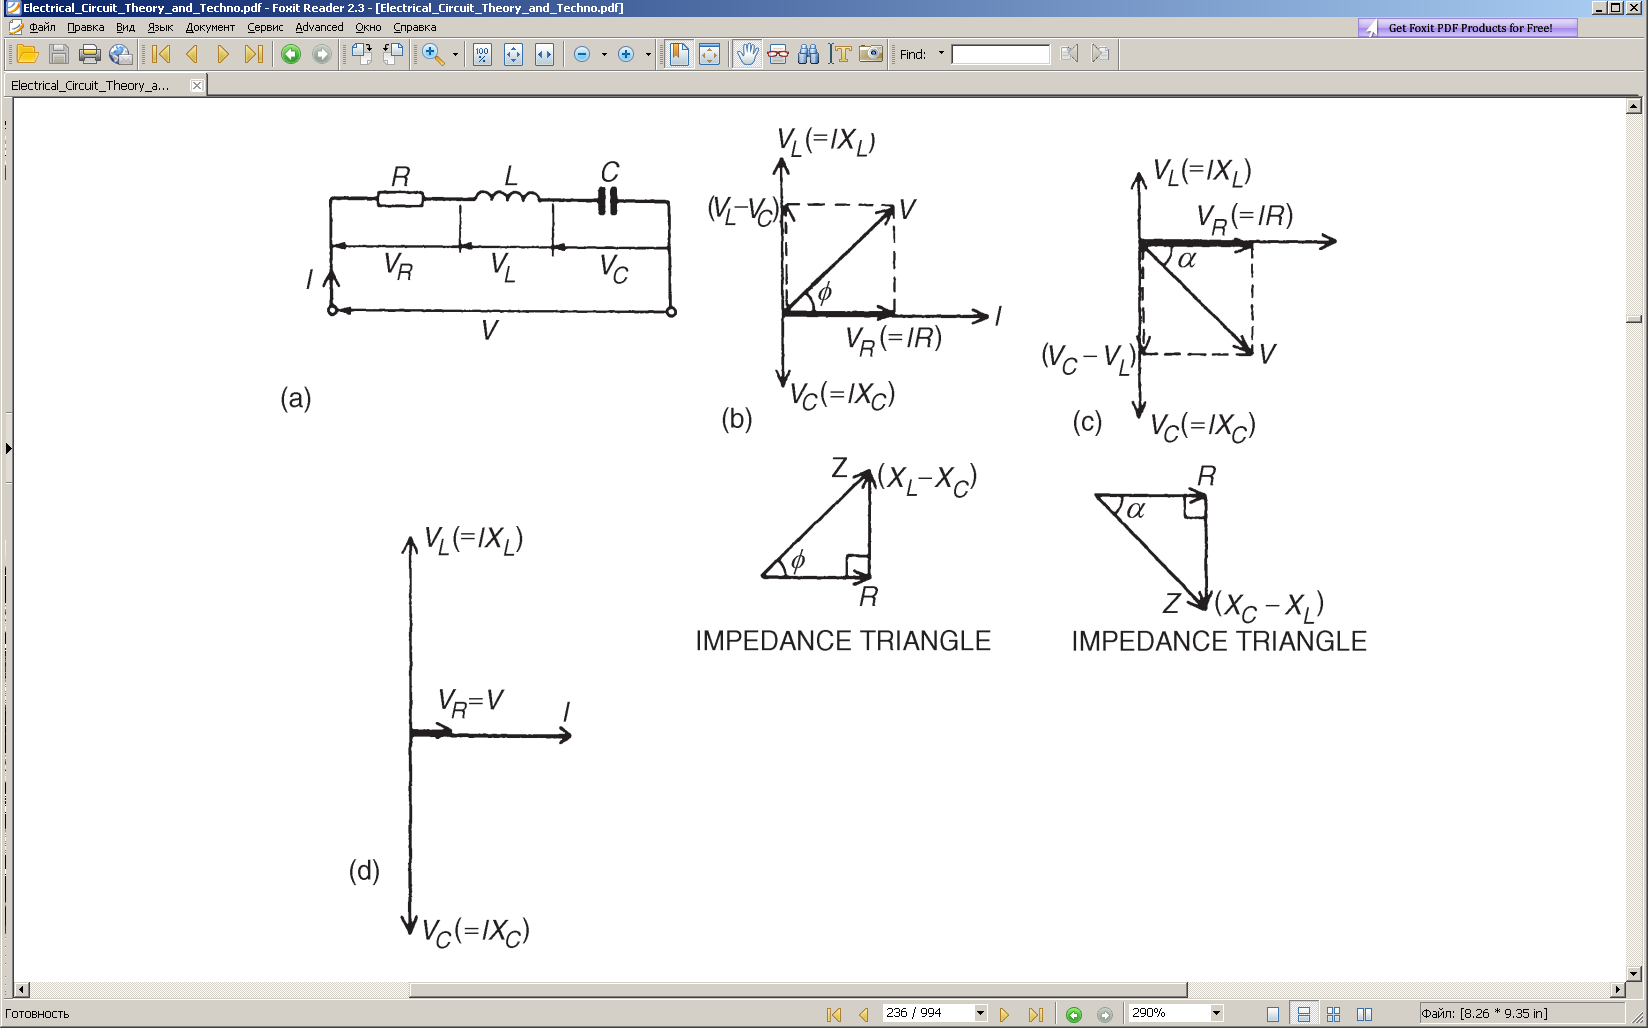The height and width of the screenshot is (1028, 1648).
Task: Open search with binoculars icon
Action: point(809,54)
